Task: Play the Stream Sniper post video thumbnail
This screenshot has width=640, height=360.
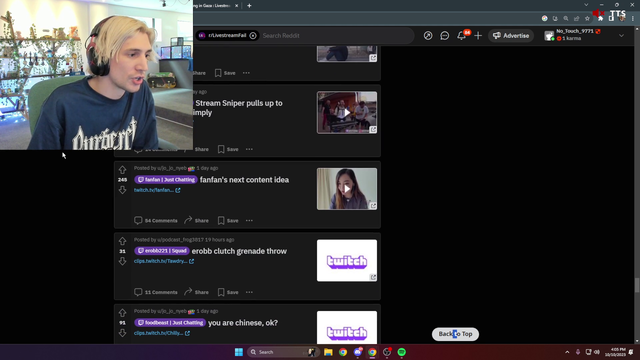Action: point(347,113)
